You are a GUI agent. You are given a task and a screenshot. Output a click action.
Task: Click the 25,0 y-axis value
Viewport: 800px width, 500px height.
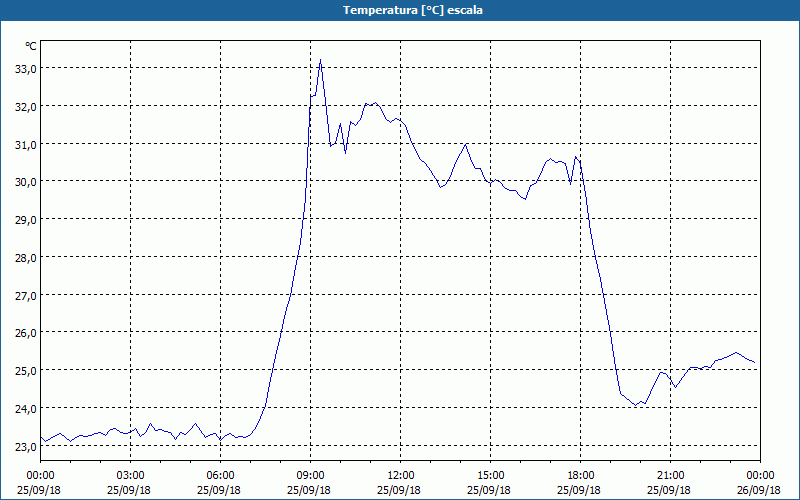tap(26, 370)
